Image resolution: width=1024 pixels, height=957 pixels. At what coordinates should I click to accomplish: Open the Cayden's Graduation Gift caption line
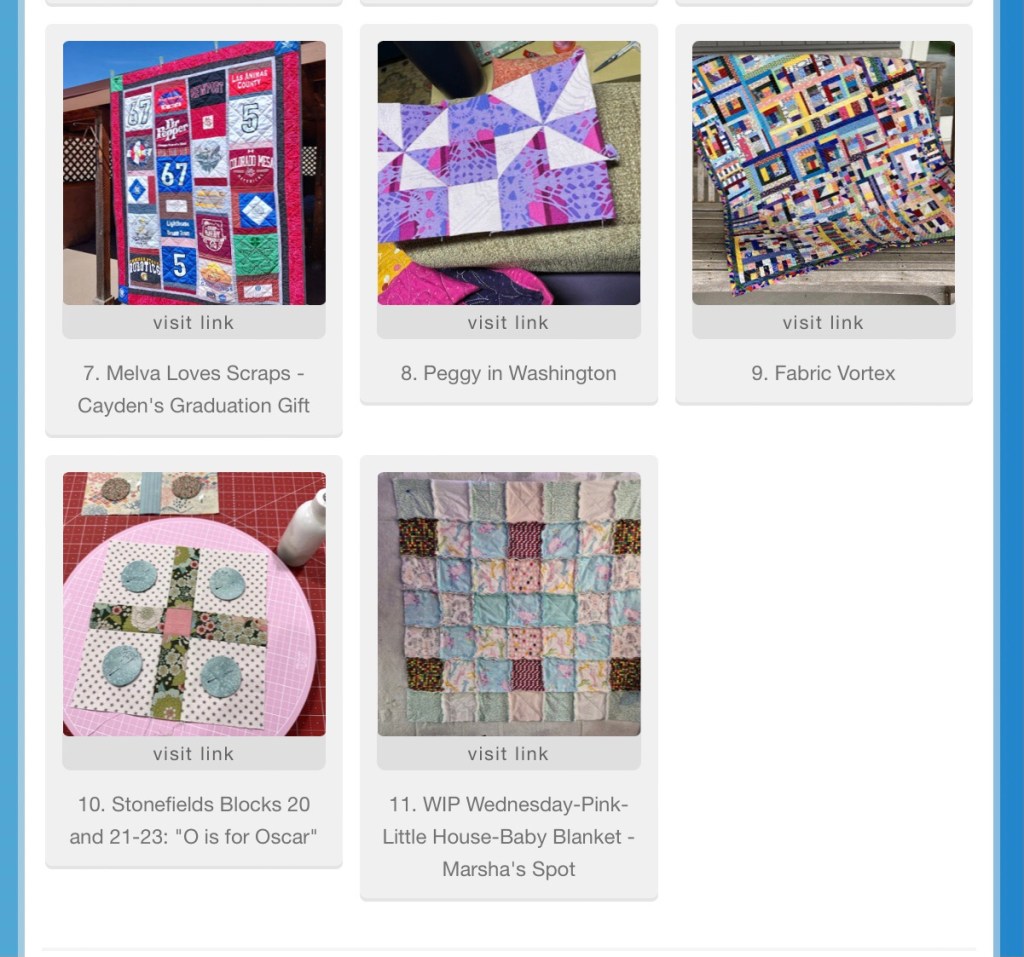[193, 406]
